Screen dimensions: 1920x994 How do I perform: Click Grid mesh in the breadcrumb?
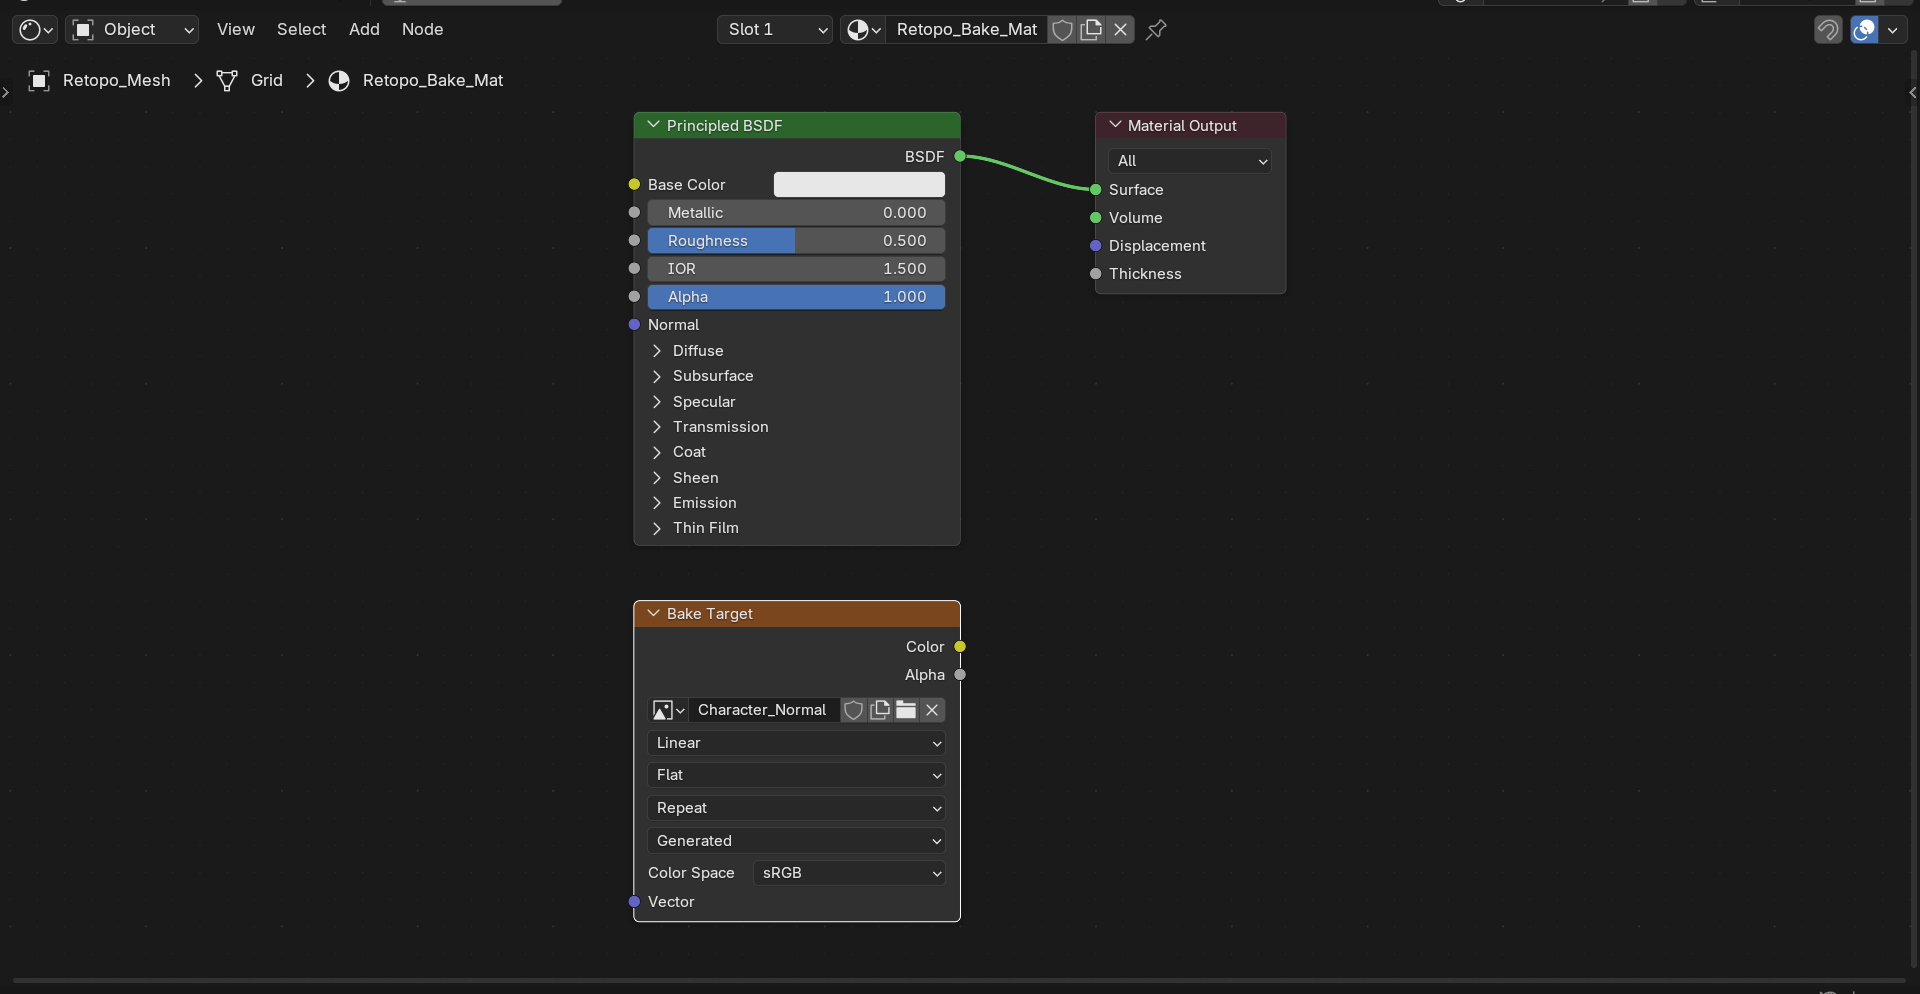(267, 81)
